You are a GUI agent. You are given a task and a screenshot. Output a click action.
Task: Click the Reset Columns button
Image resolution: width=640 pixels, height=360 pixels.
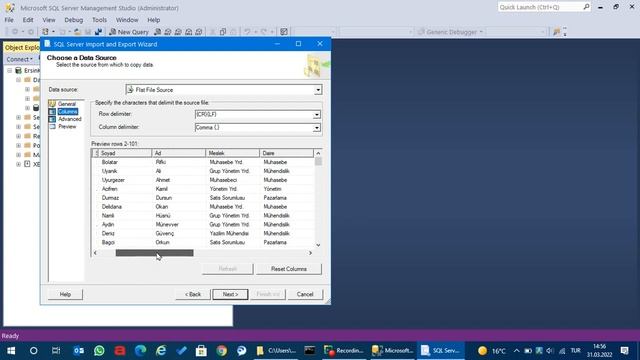pos(289,269)
